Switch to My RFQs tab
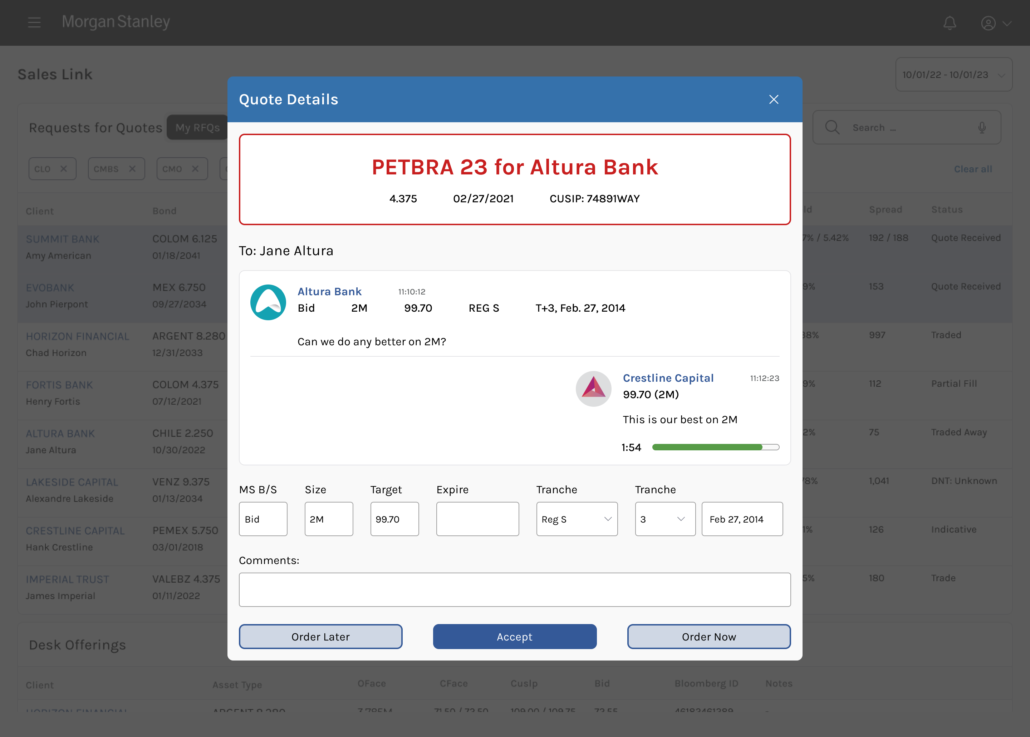The image size is (1030, 737). point(197,127)
